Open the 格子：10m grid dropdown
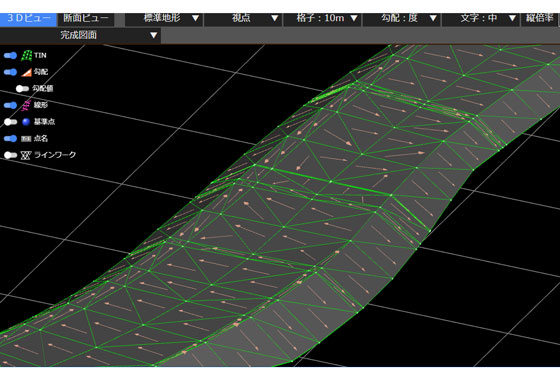560x380 pixels. pos(322,19)
